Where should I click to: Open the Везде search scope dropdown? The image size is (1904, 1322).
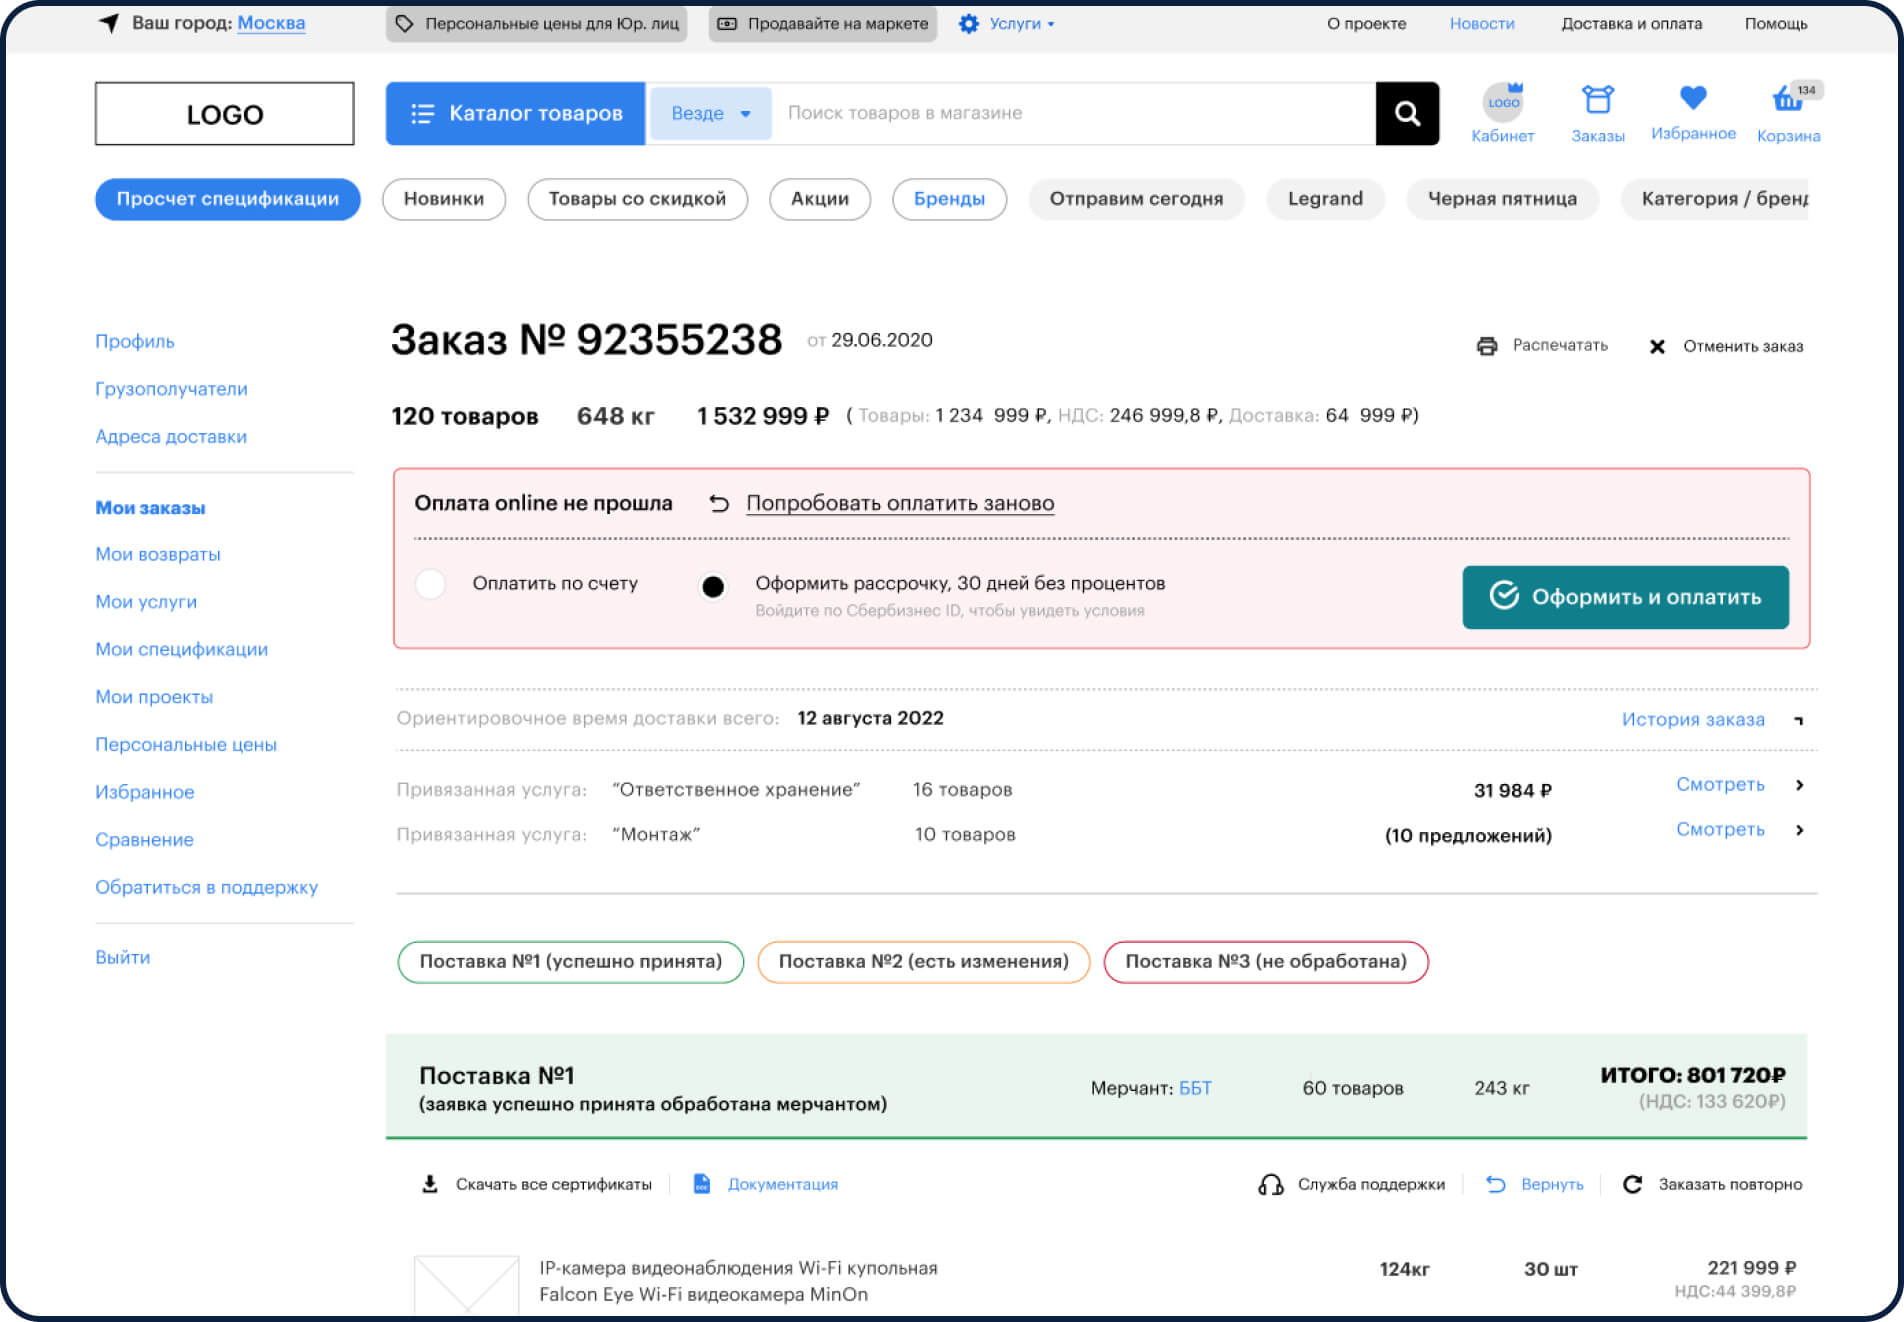pos(710,114)
